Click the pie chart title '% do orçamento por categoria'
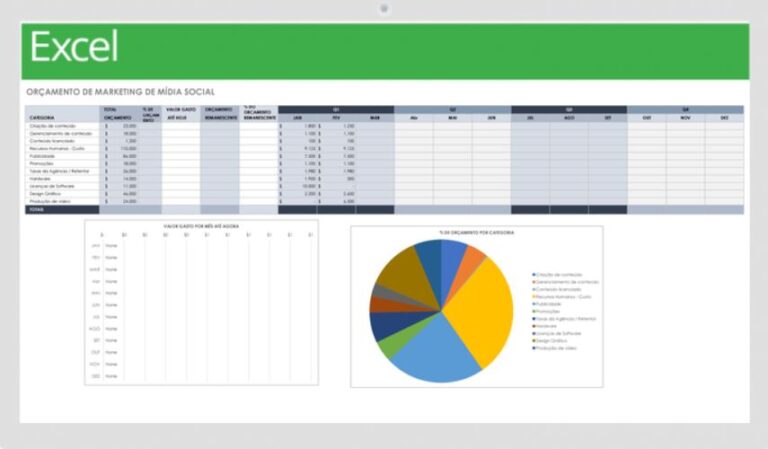The image size is (768, 449). 477,233
